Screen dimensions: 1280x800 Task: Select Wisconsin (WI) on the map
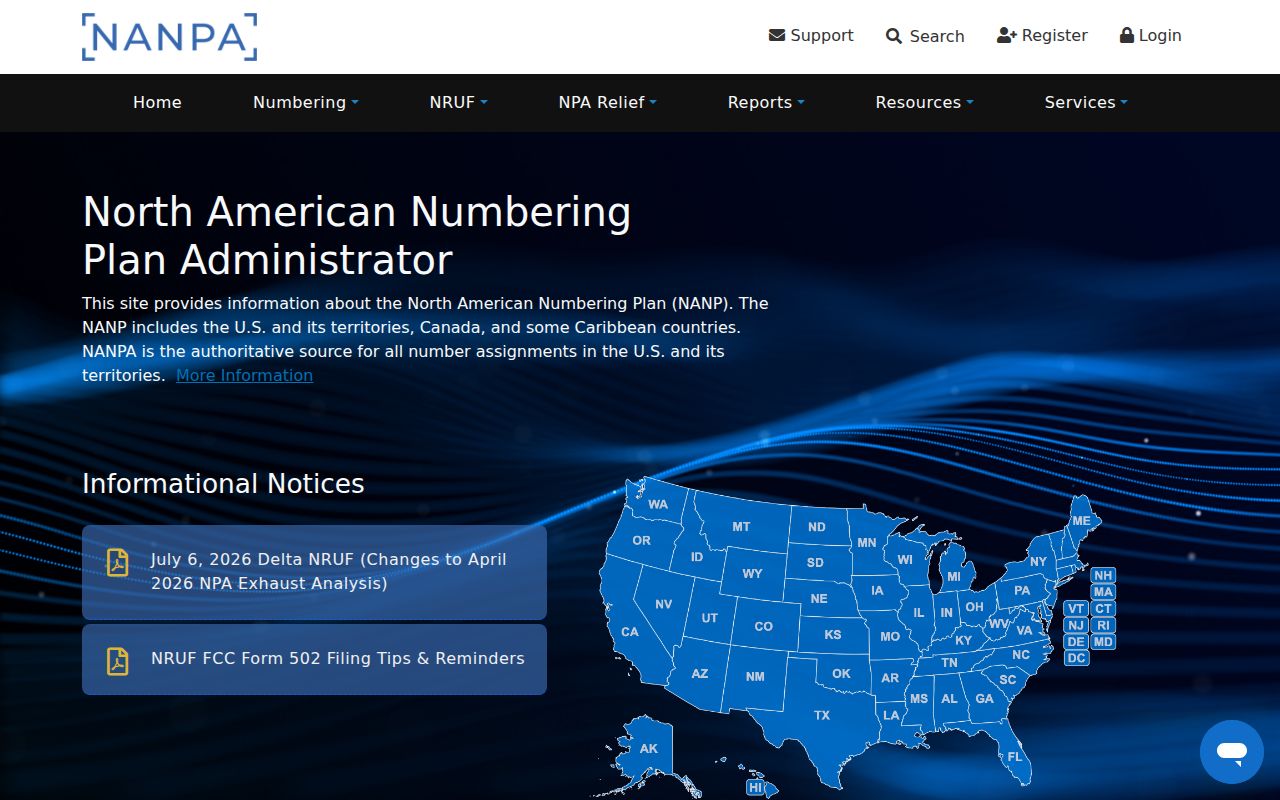tap(905, 560)
